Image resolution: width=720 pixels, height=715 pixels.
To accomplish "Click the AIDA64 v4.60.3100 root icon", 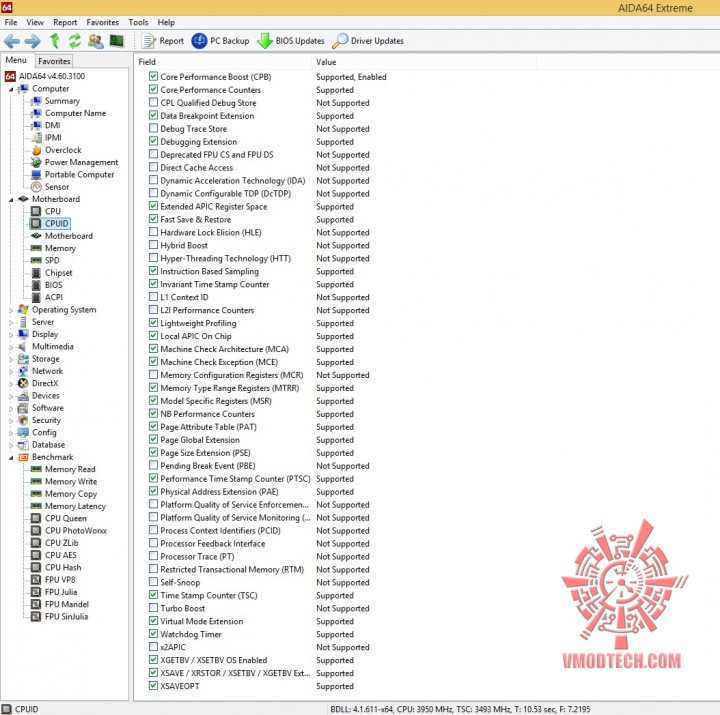I will 10,76.
